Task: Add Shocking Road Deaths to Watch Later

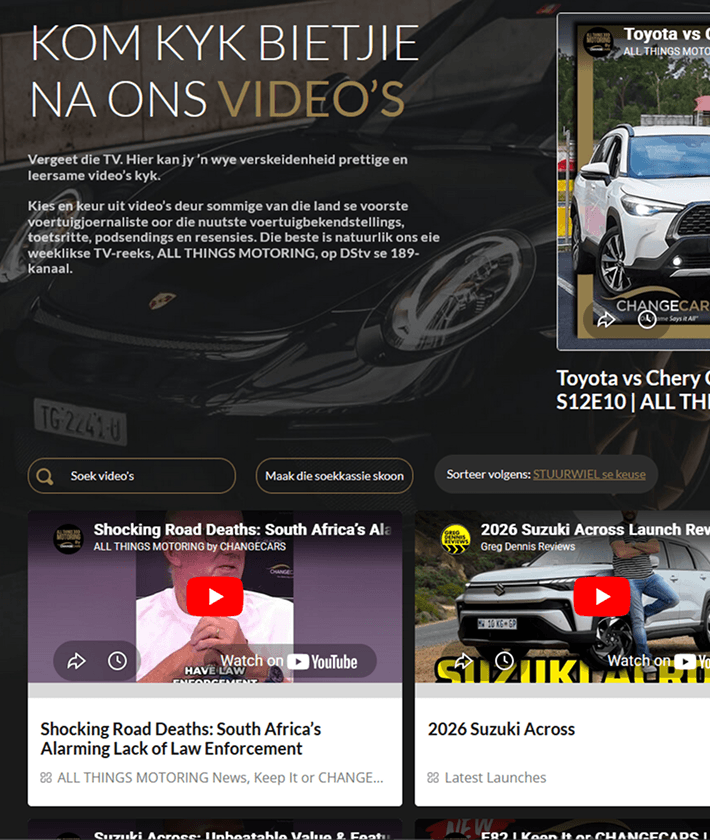Action: point(117,661)
